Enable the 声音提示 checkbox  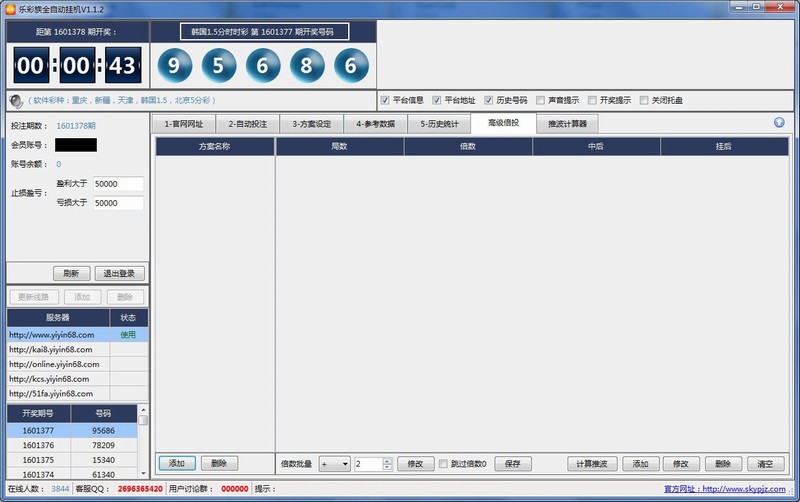coord(541,100)
